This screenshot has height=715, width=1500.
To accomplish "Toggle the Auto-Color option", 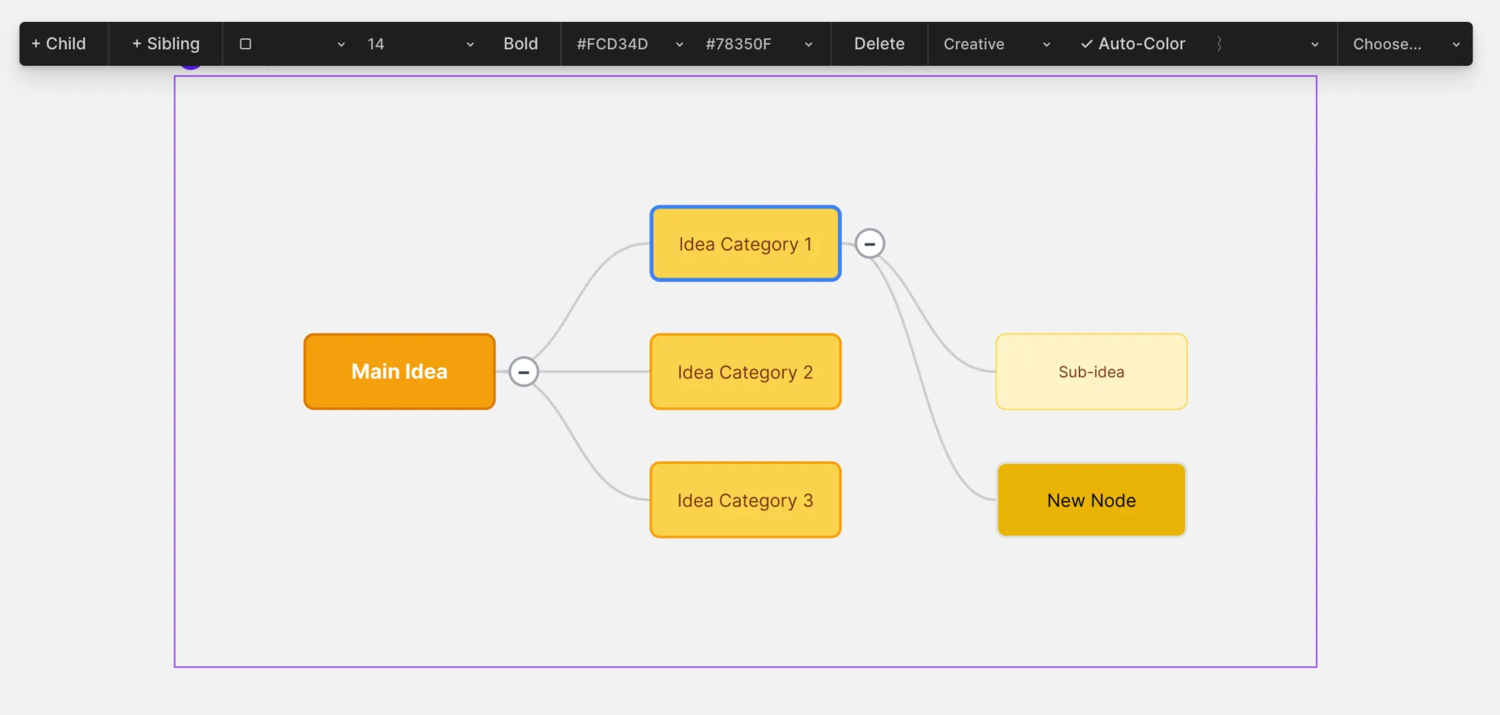I will point(1133,44).
